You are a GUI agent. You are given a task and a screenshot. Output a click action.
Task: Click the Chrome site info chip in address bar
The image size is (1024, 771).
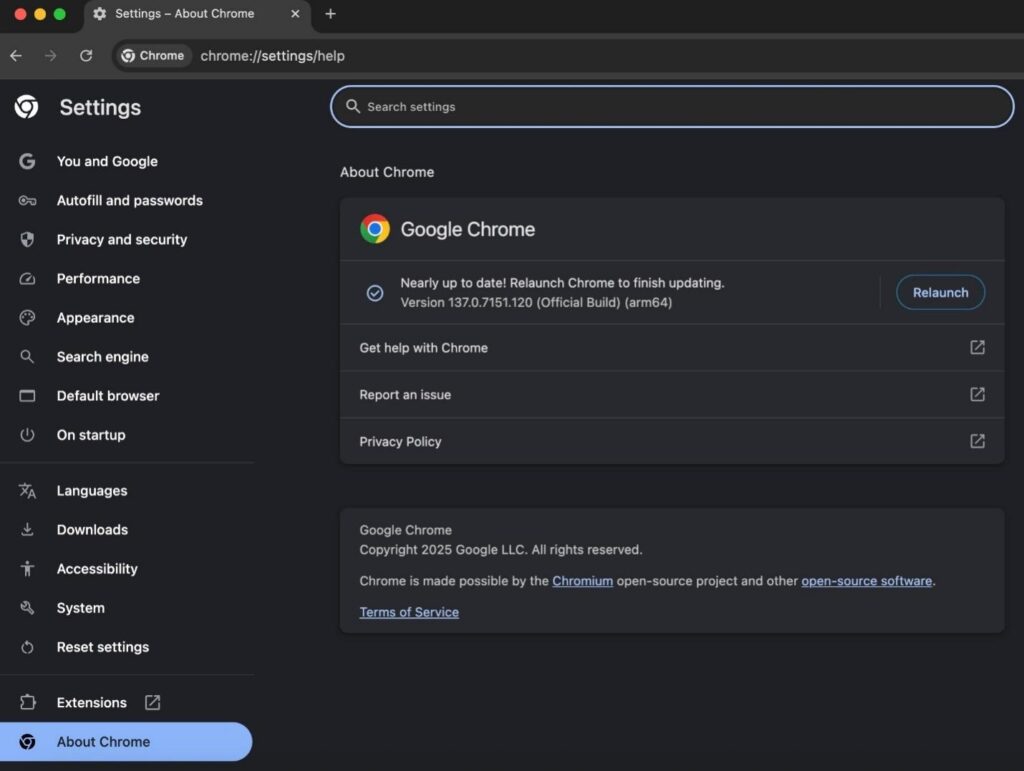153,56
